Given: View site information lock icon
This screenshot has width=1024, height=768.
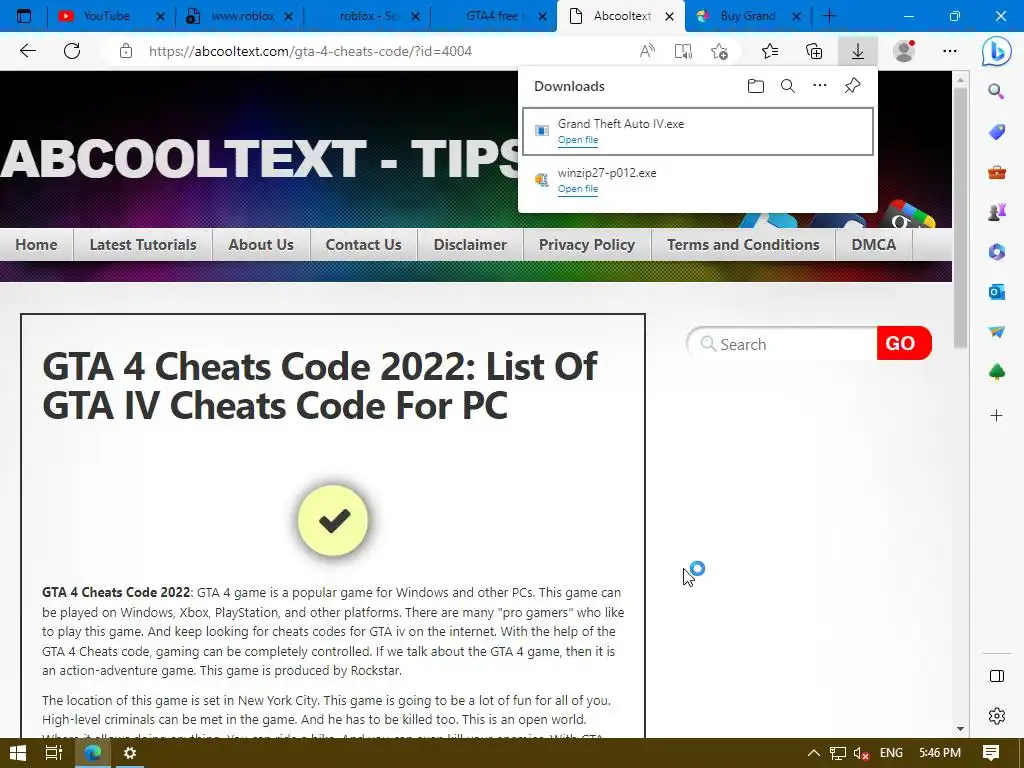Looking at the screenshot, I should [126, 51].
